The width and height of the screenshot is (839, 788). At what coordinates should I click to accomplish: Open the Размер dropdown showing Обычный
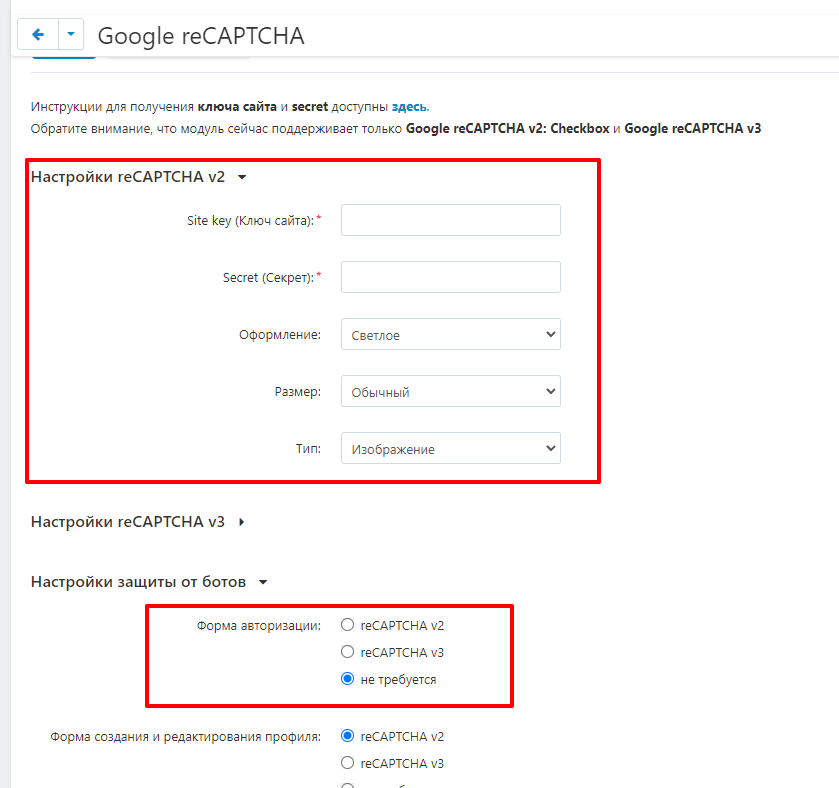(x=451, y=391)
